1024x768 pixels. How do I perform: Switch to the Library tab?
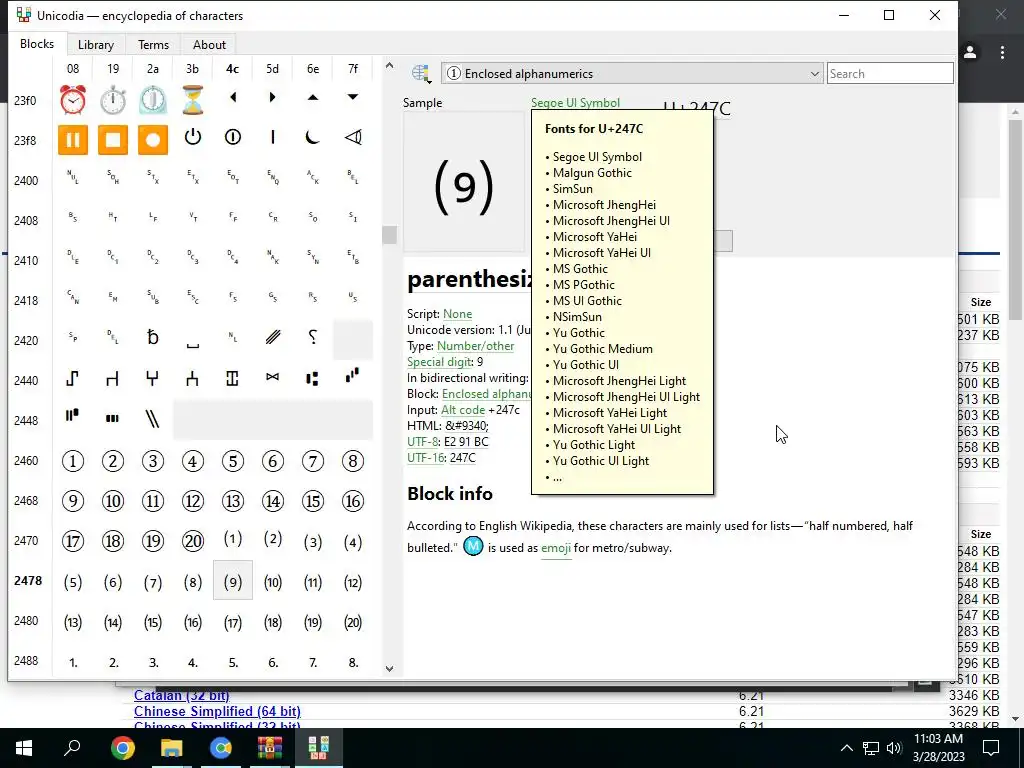tap(96, 44)
